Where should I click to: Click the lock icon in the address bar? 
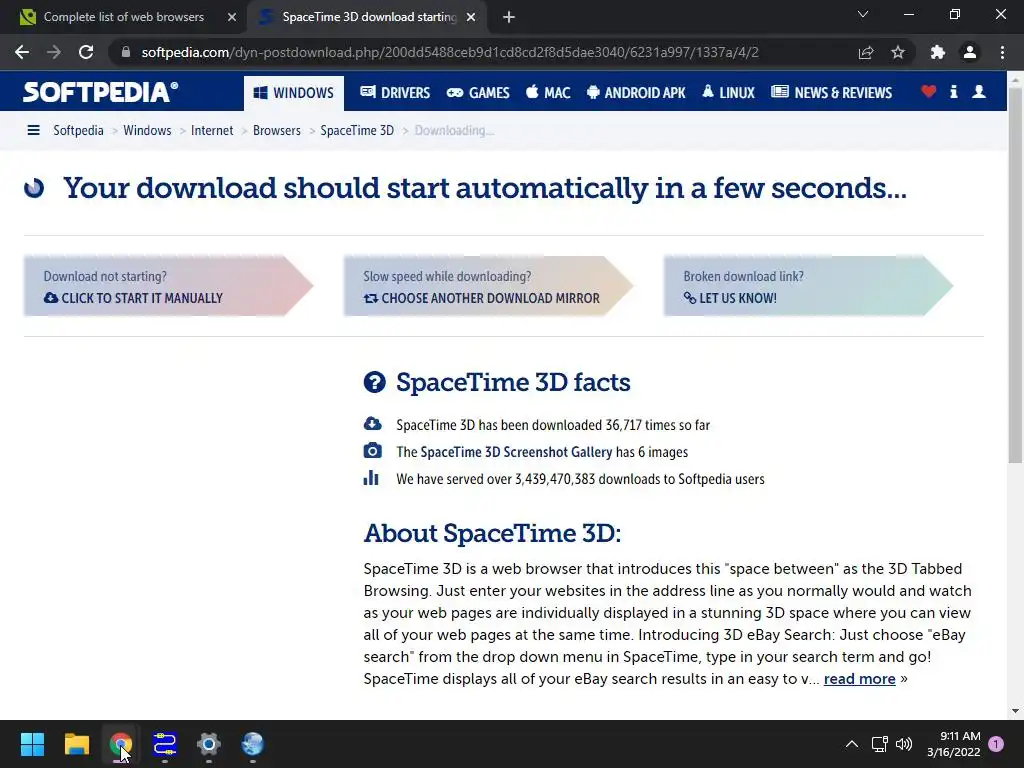pyautogui.click(x=125, y=52)
